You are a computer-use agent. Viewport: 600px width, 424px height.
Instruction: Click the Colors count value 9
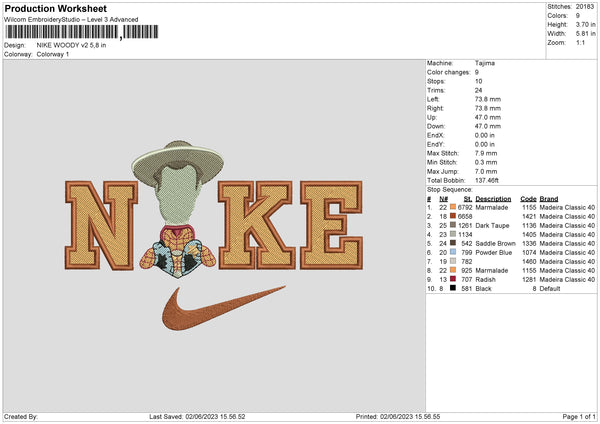click(578, 16)
